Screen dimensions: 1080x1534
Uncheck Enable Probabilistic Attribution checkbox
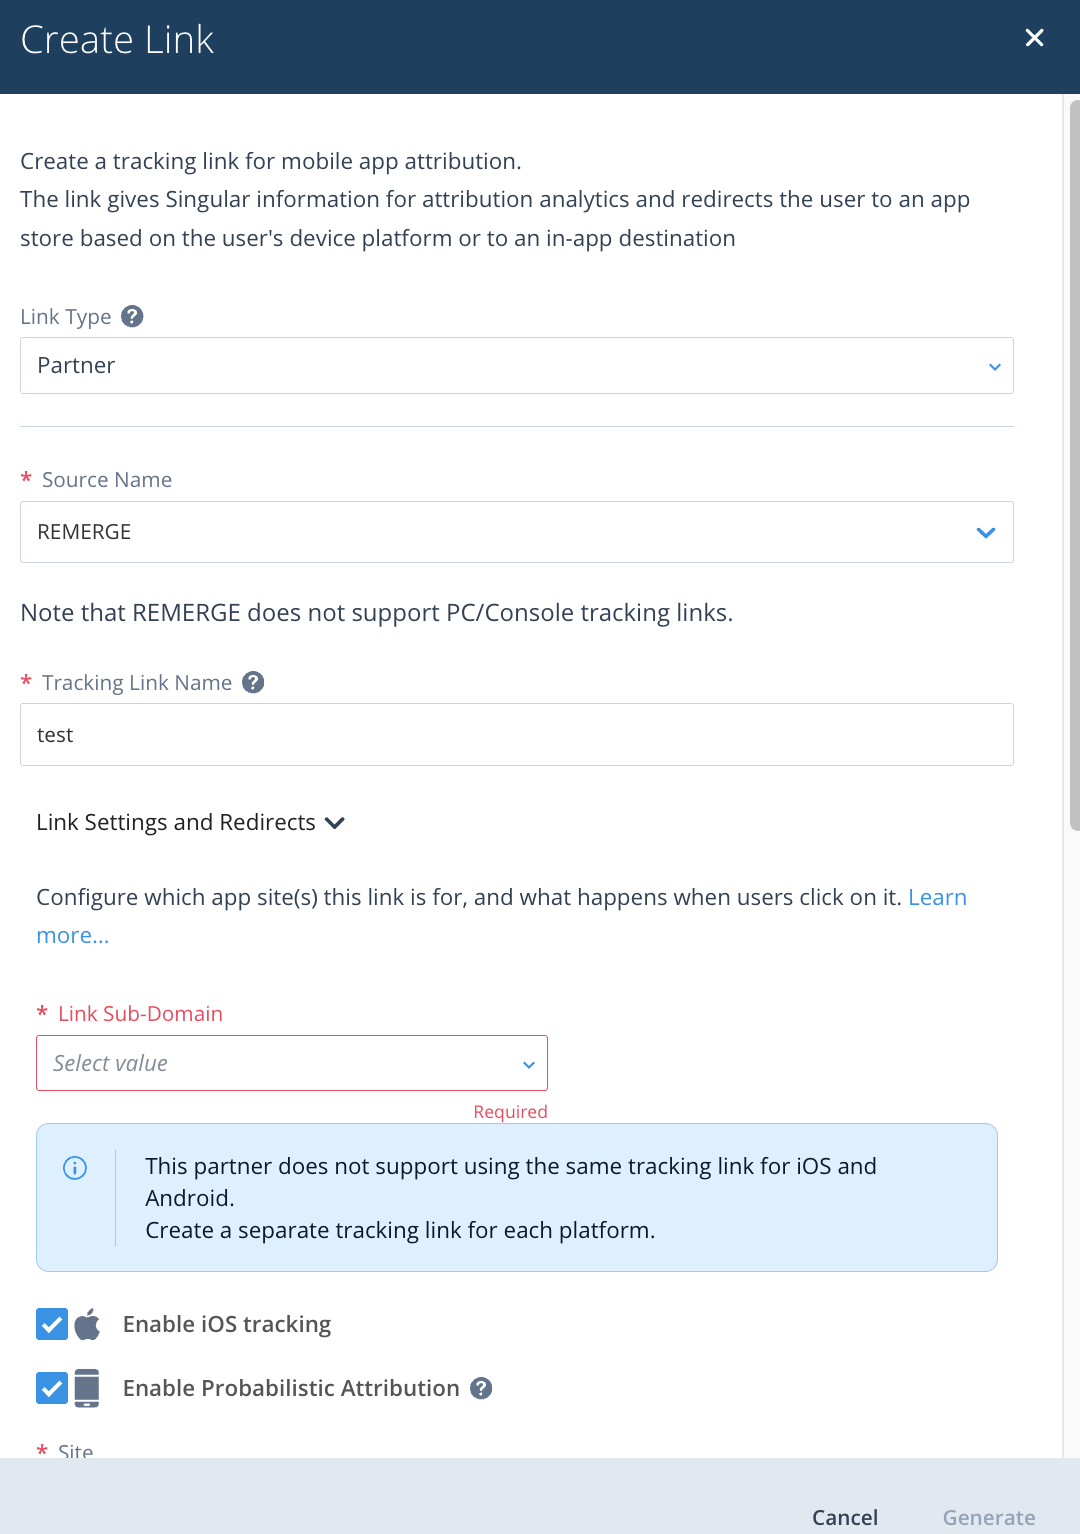pyautogui.click(x=52, y=1388)
